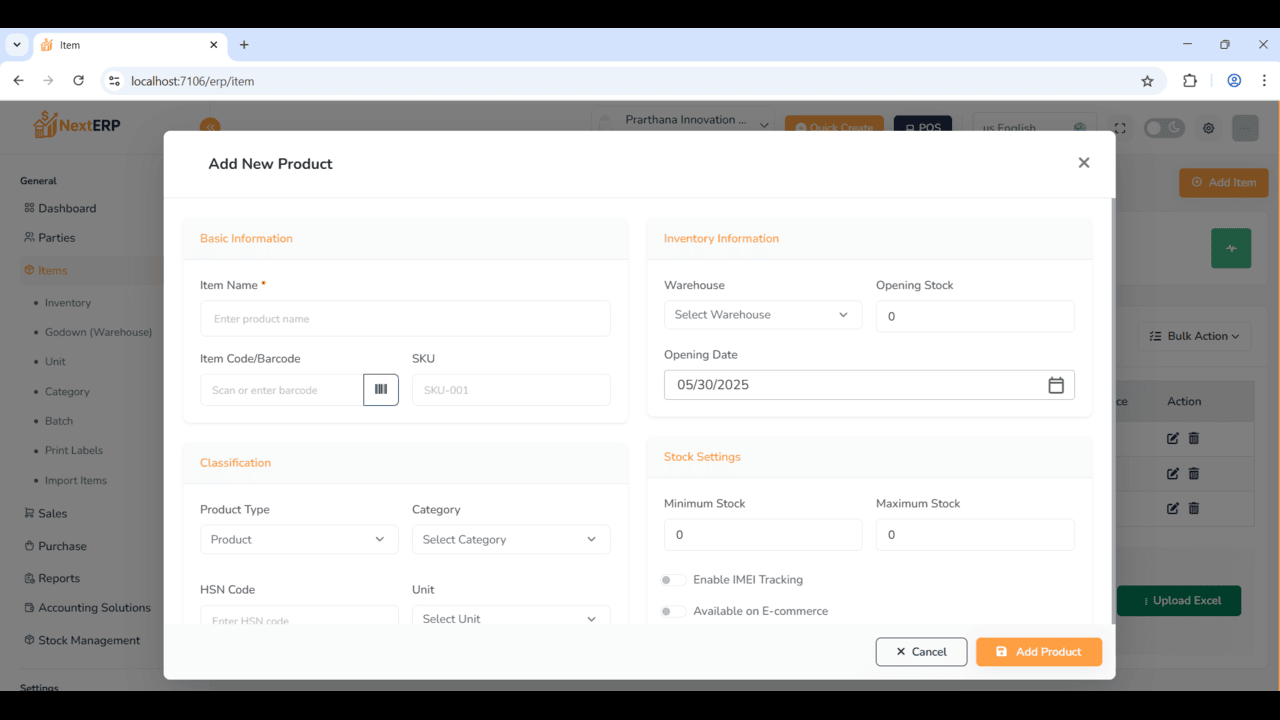Expand the Product Type dropdown

[x=299, y=539]
